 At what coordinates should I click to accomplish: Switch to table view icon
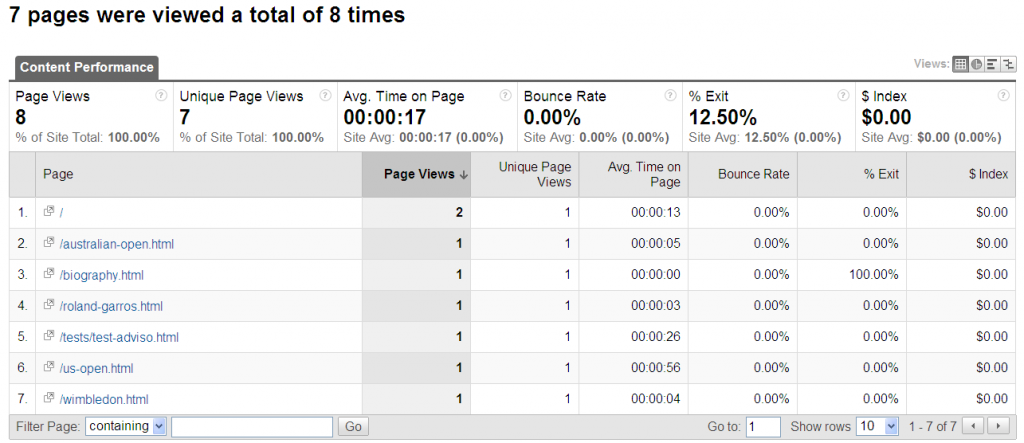tap(960, 64)
